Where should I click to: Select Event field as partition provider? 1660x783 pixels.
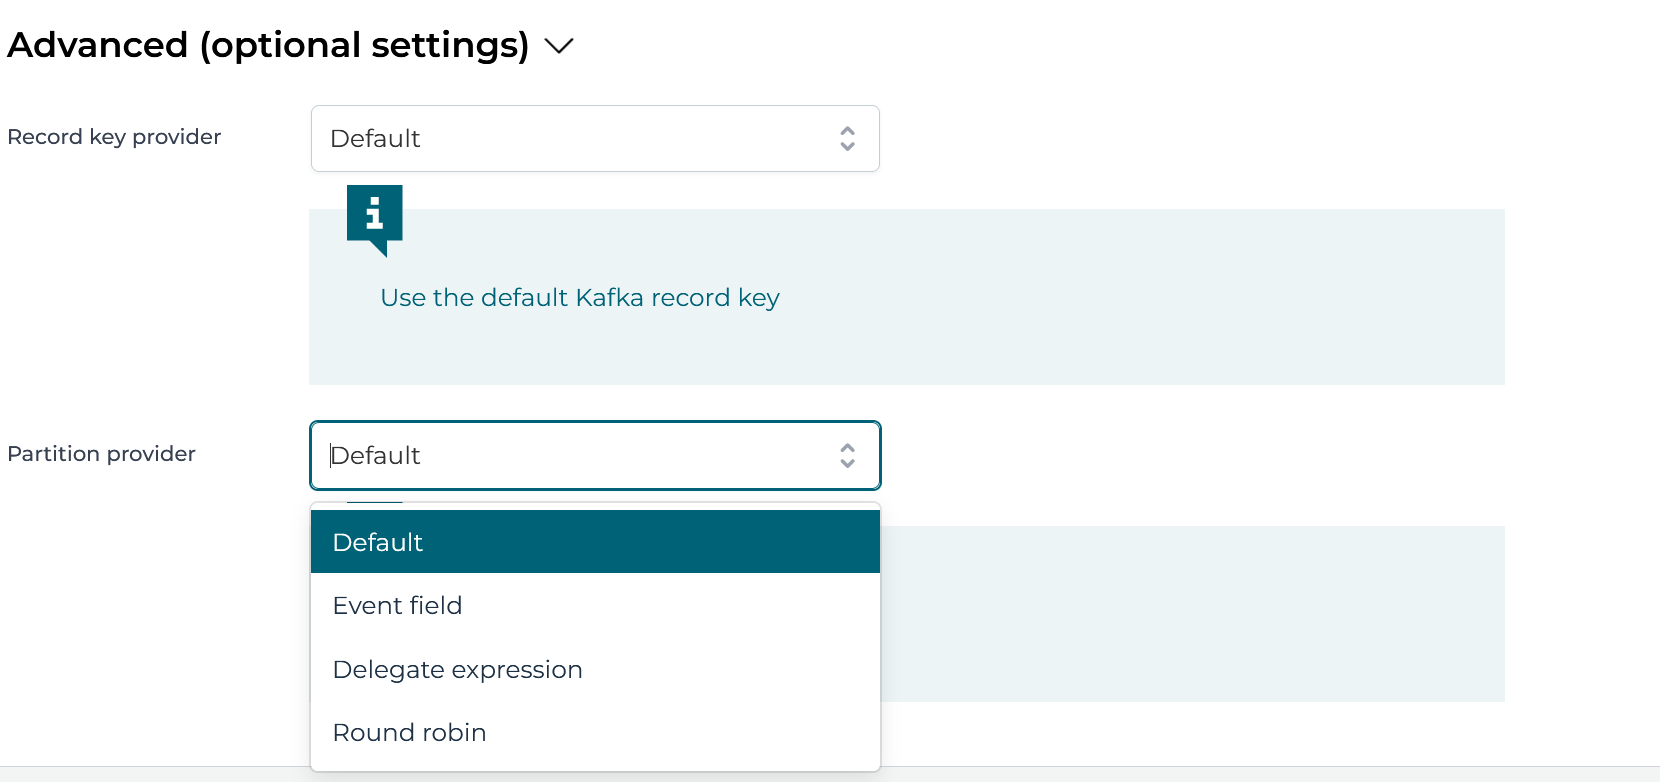[x=595, y=605]
